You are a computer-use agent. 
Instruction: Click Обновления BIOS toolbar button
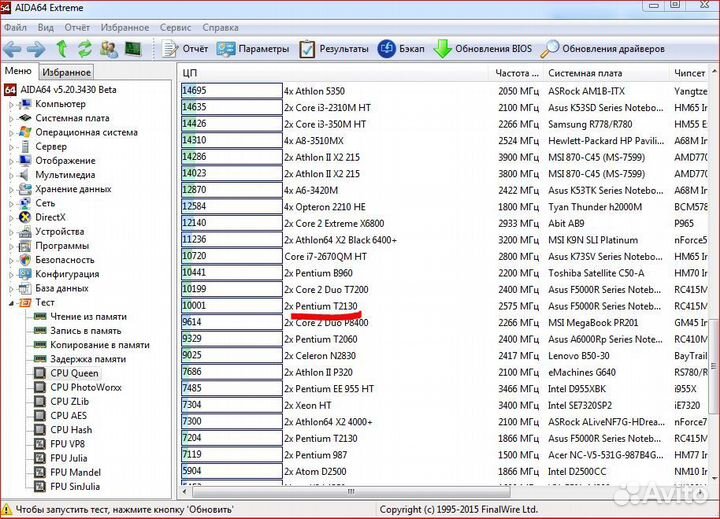483,49
